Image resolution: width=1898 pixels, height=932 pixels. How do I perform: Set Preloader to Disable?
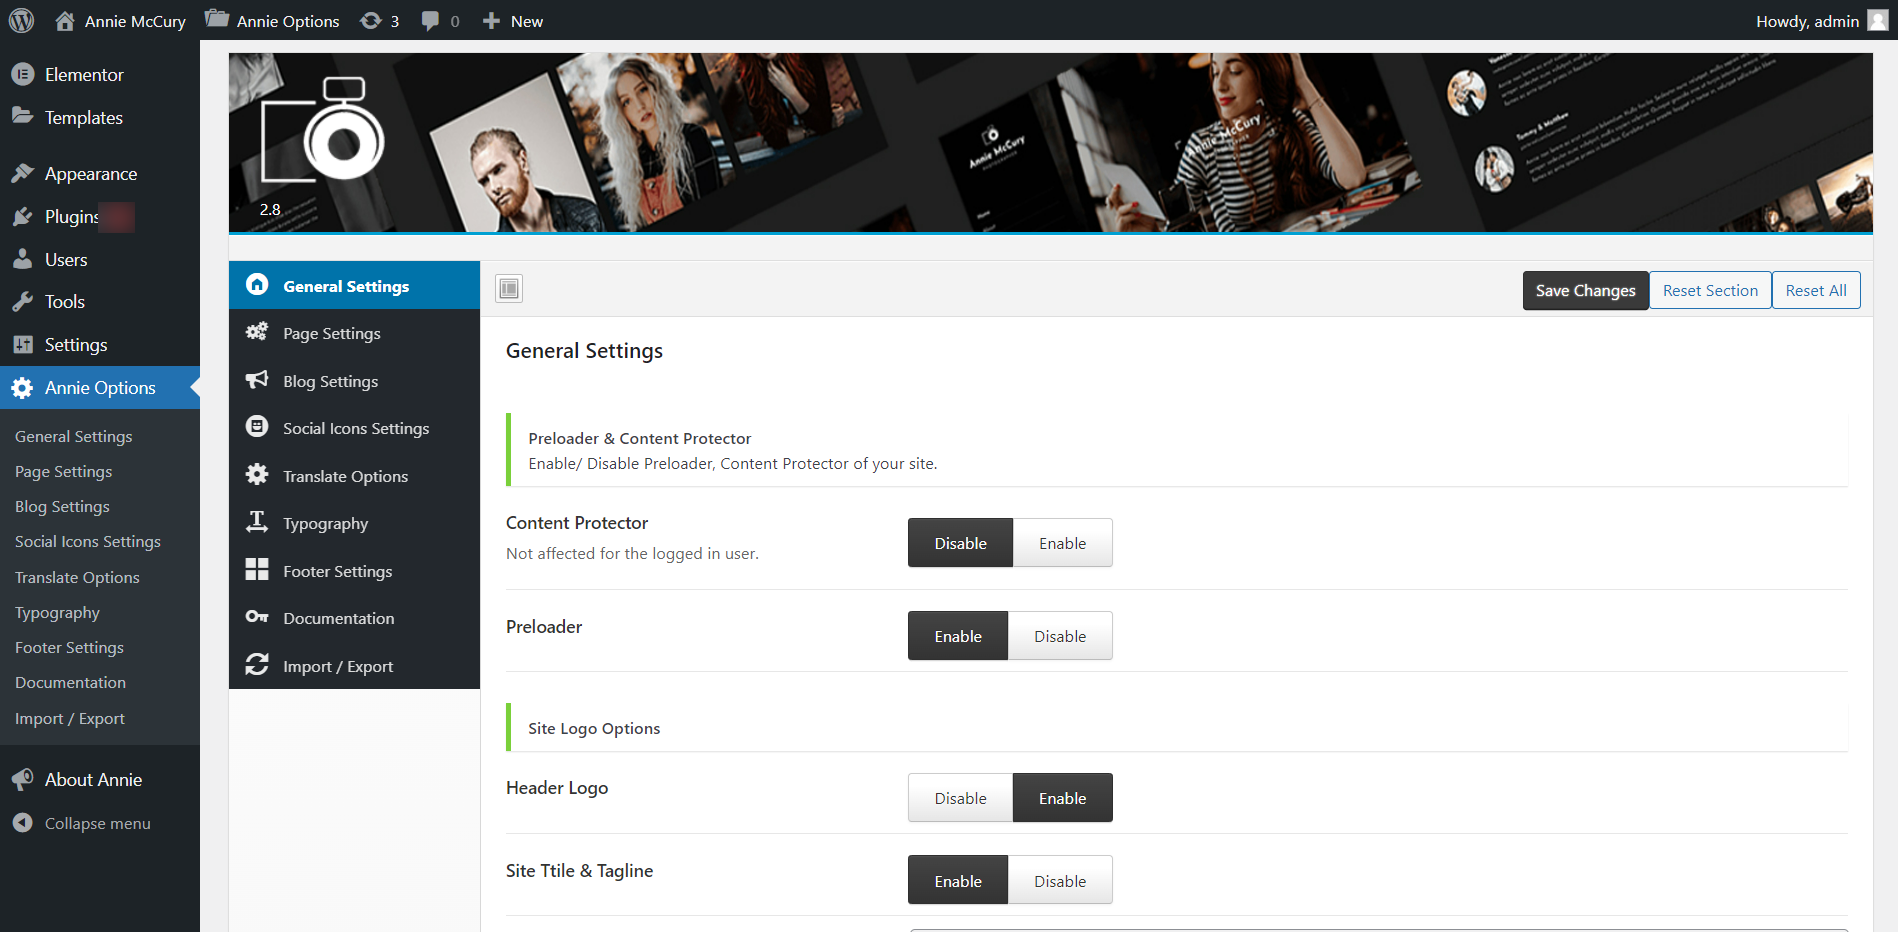coord(1060,636)
